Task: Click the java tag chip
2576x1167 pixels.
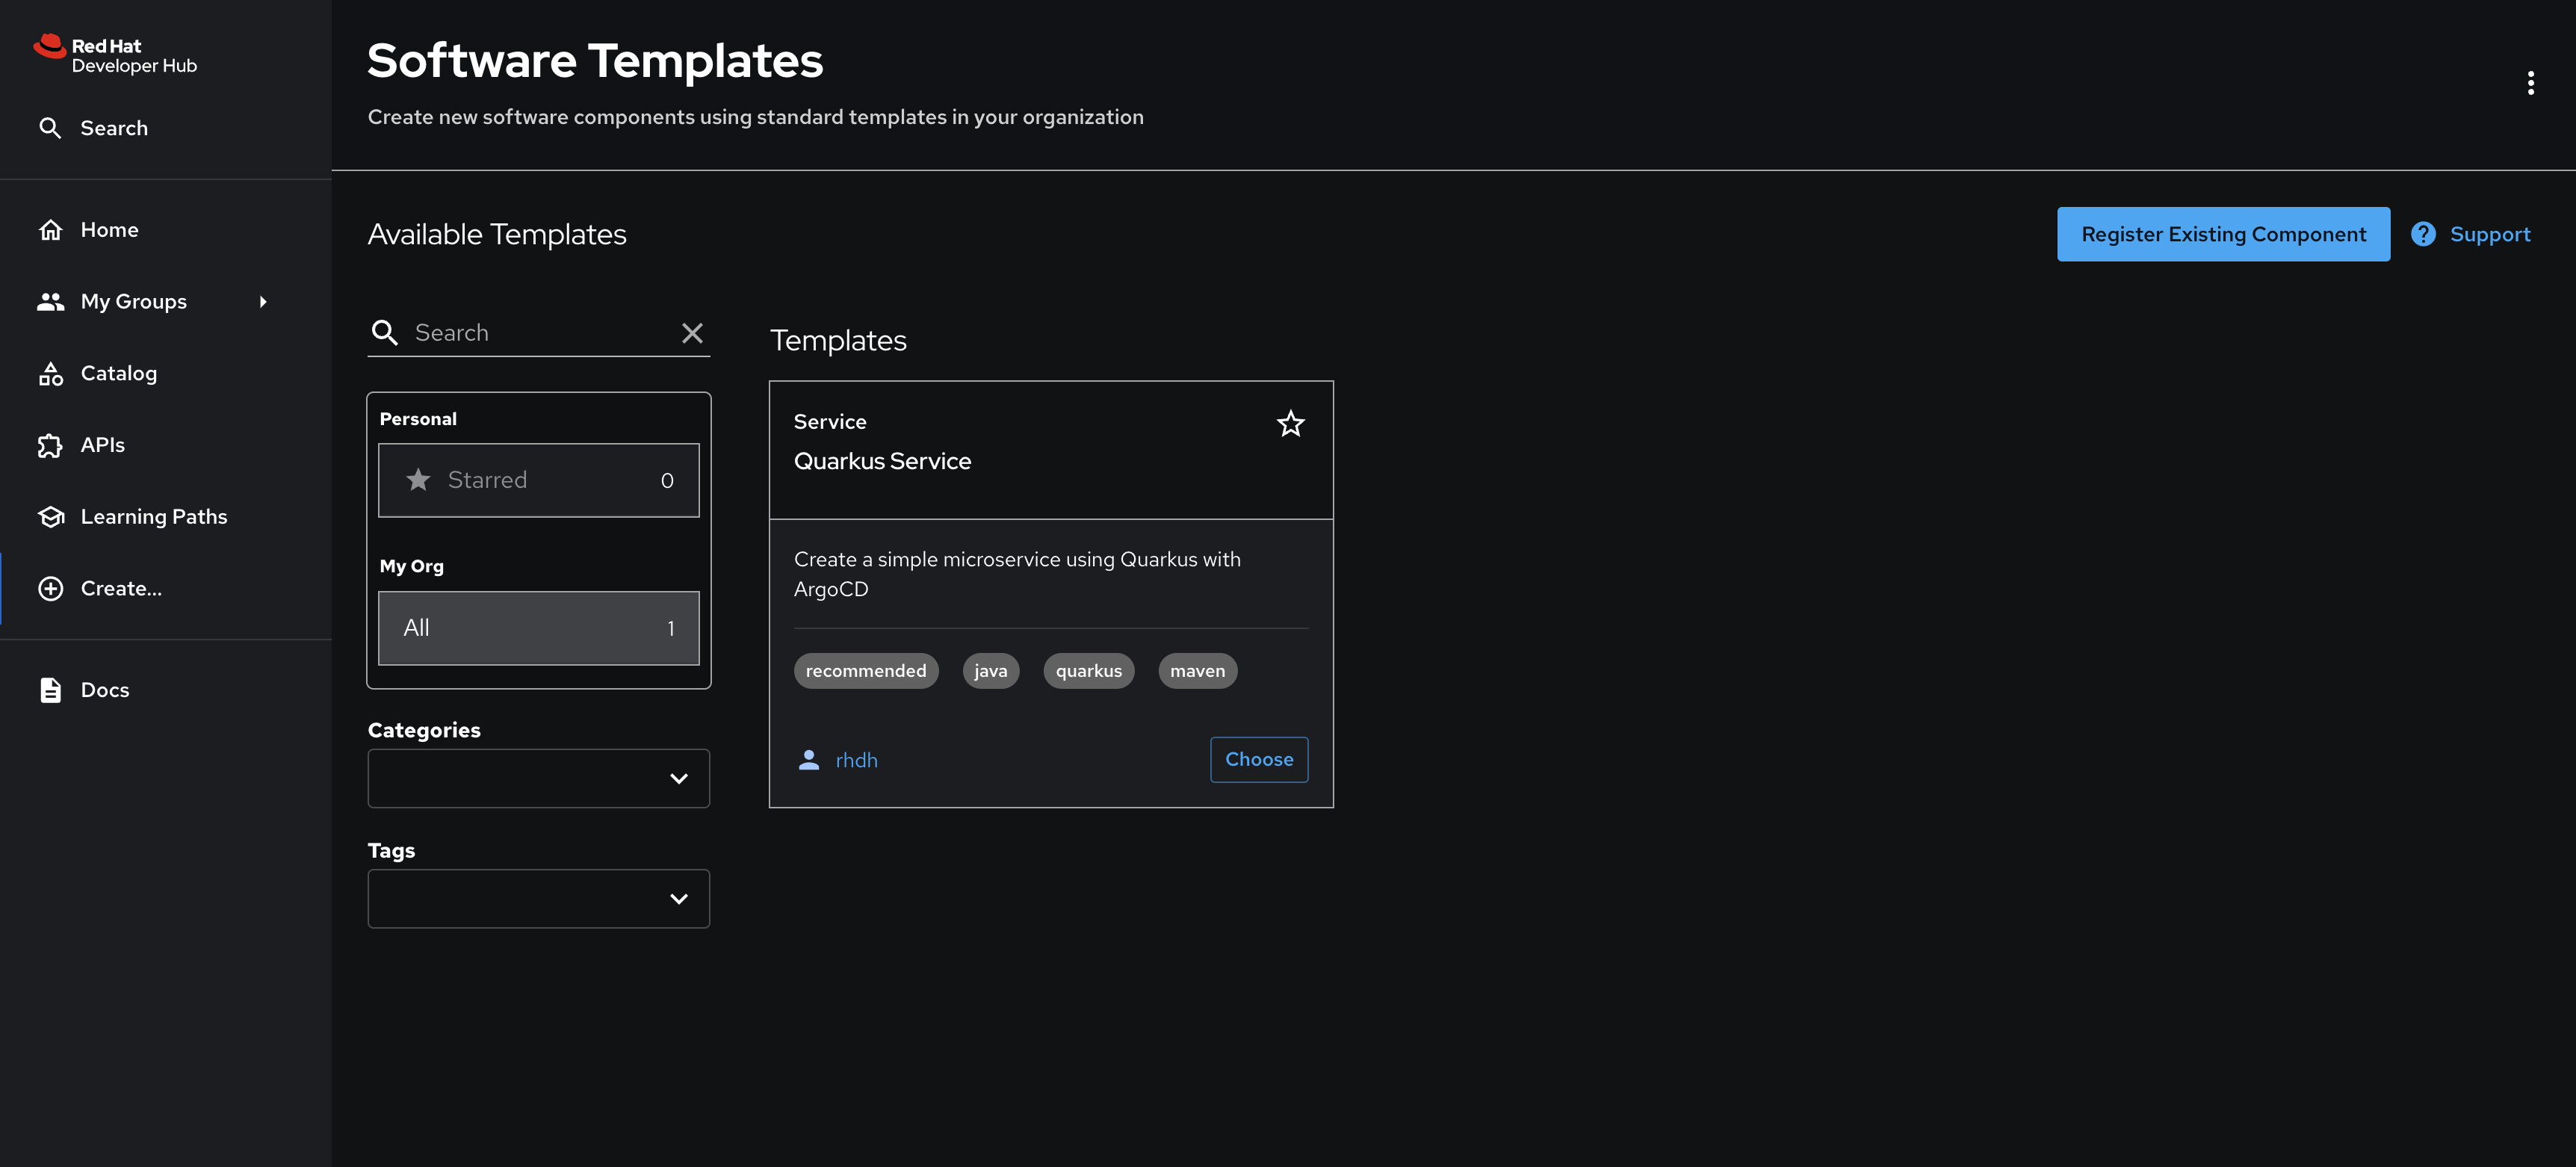Action: pos(990,671)
